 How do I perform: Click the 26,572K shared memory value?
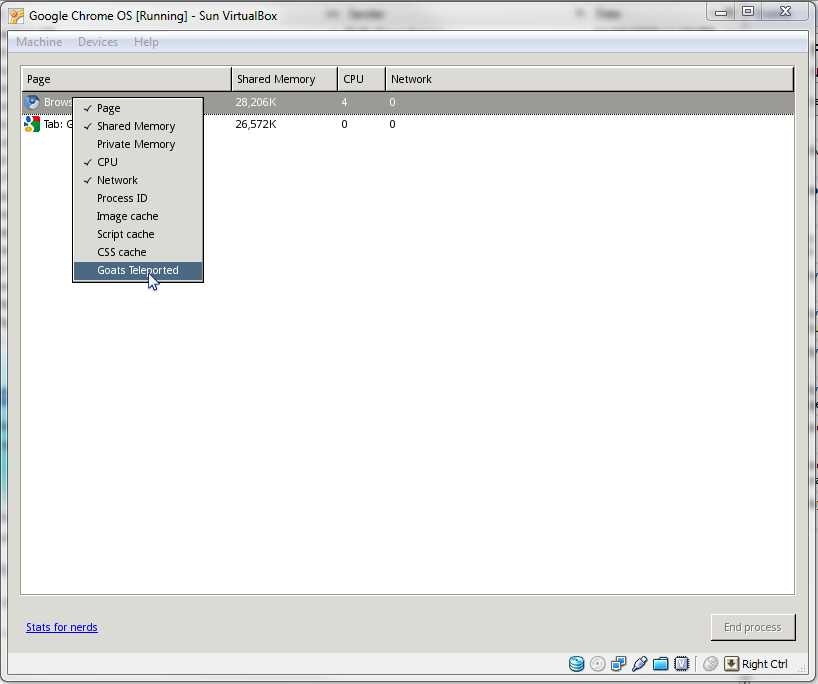[256, 124]
